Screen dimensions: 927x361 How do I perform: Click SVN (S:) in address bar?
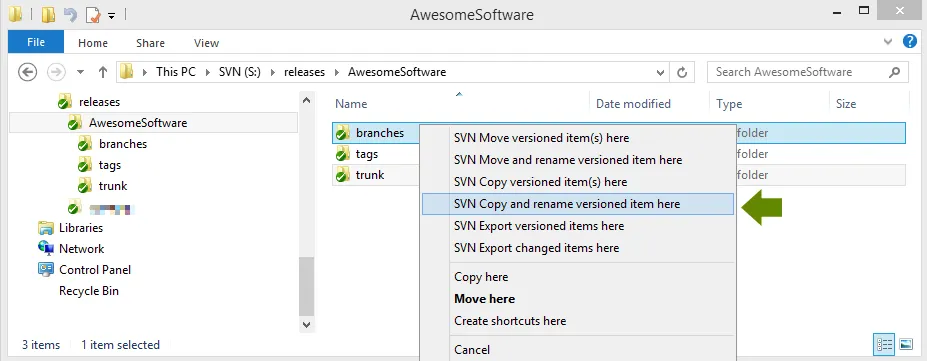coord(239,72)
